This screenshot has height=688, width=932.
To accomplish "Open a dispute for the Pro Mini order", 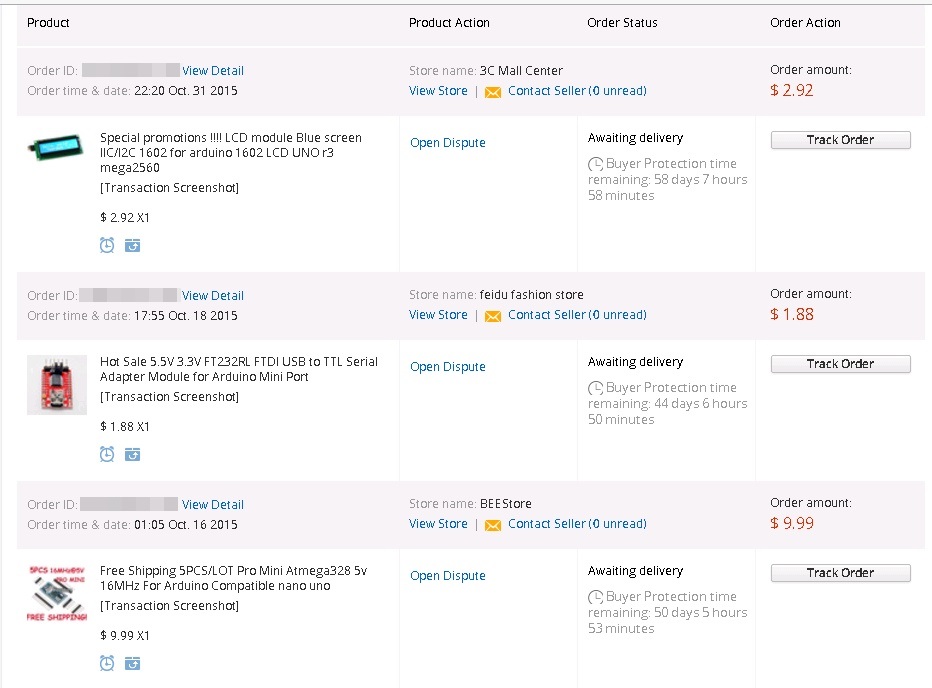I will 447,576.
